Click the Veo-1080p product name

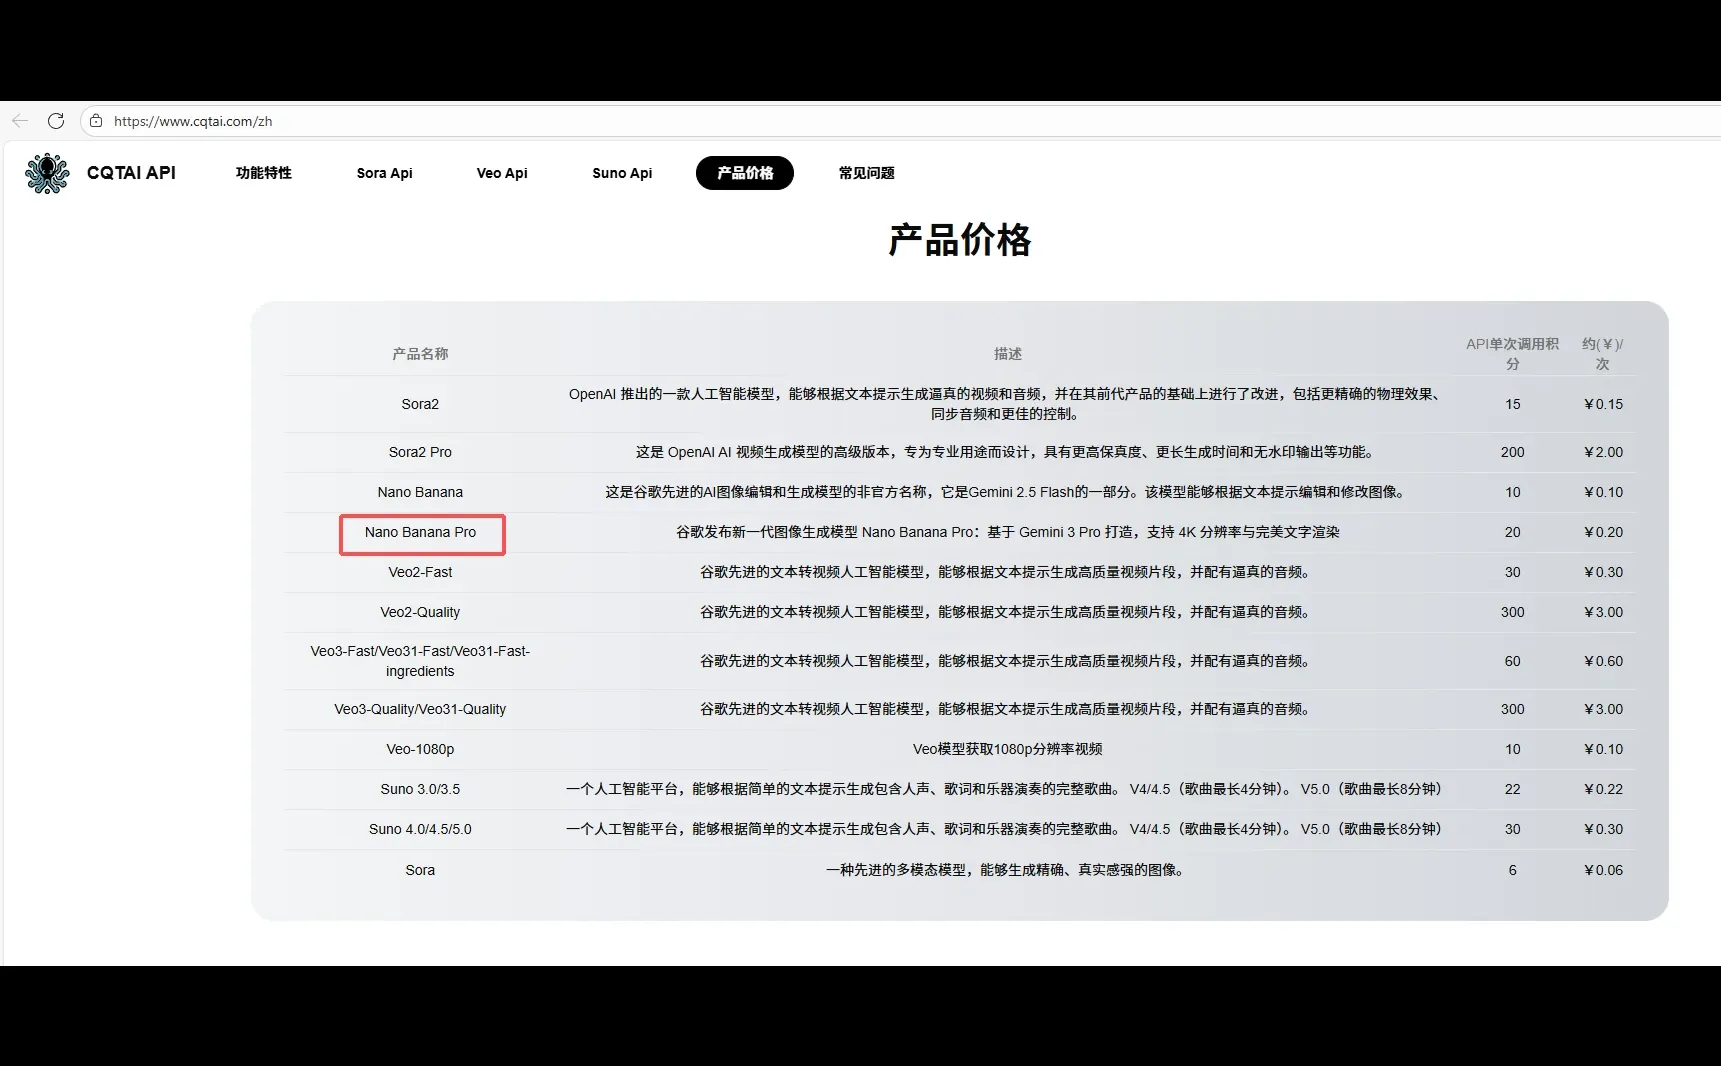(420, 749)
